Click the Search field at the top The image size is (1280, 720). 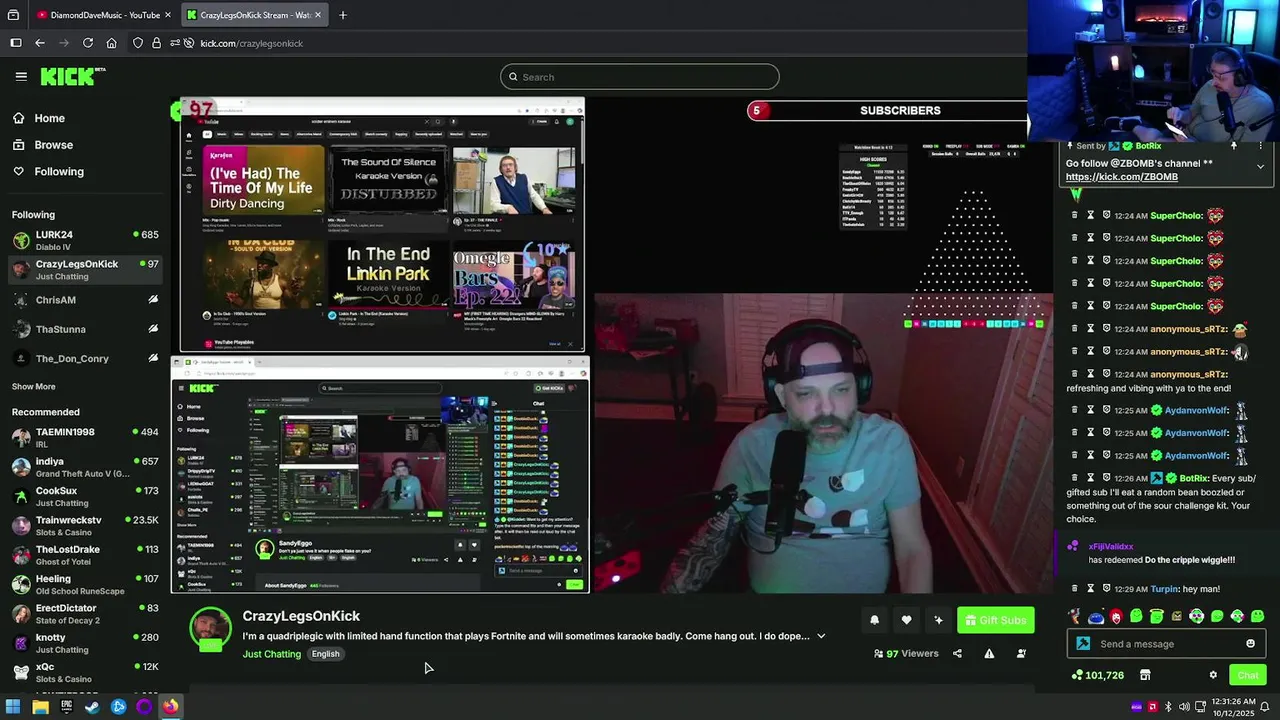pos(640,77)
